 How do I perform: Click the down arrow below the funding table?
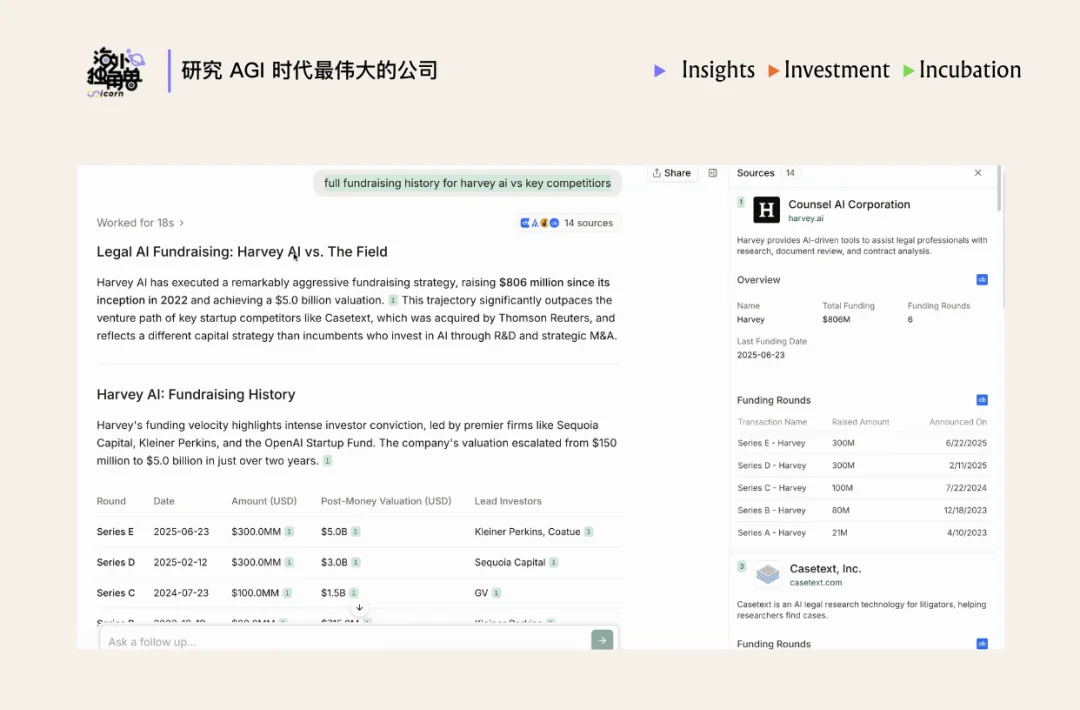pos(359,607)
